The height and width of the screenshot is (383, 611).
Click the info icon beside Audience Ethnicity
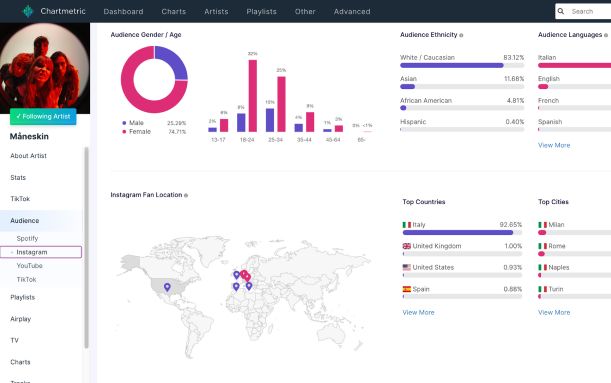coord(461,35)
